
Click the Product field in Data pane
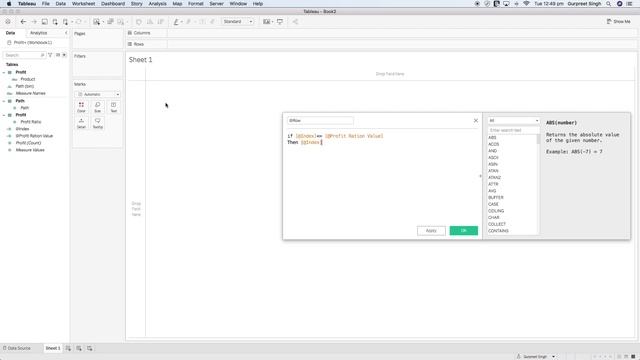click(28, 79)
